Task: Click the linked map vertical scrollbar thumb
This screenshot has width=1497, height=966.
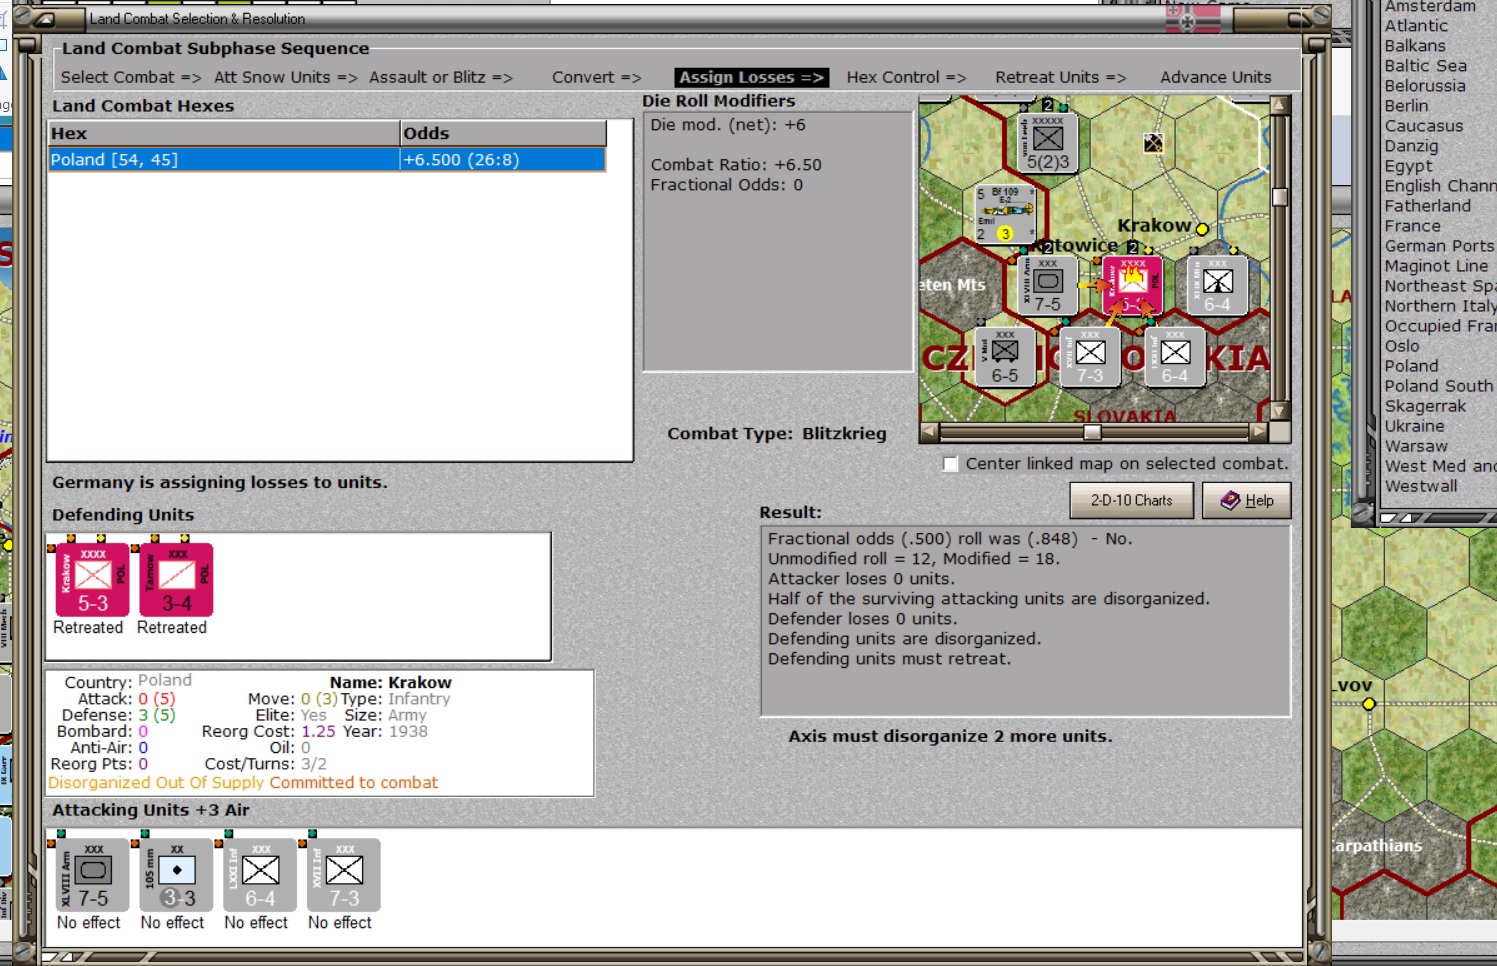Action: point(1279,197)
